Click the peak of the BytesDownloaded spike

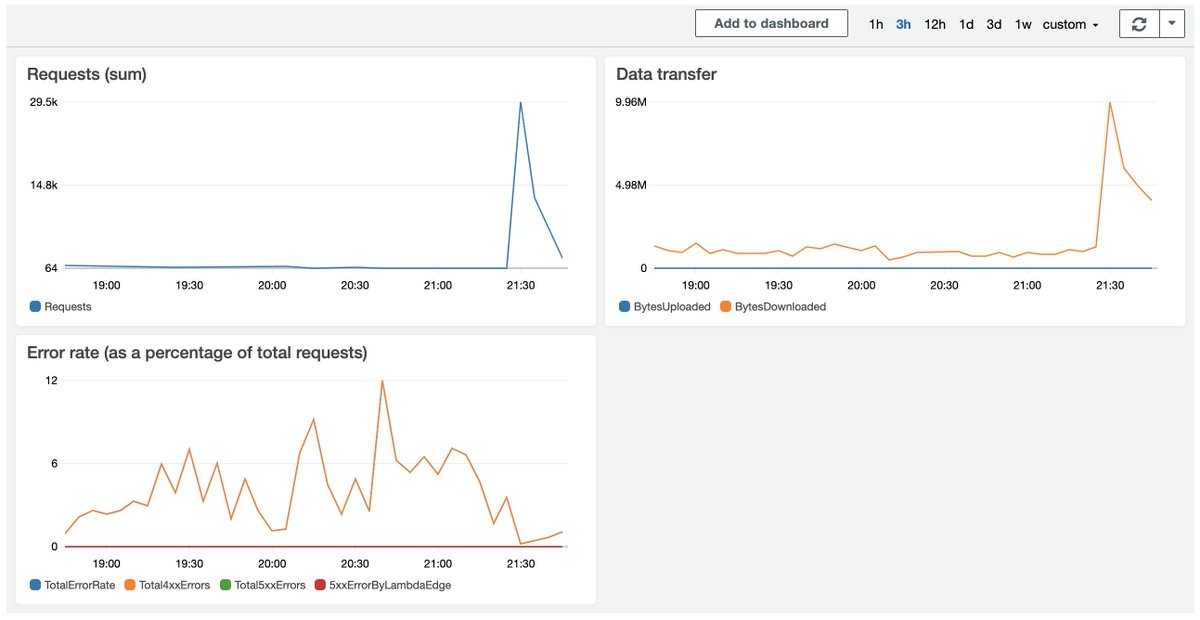[x=1109, y=102]
